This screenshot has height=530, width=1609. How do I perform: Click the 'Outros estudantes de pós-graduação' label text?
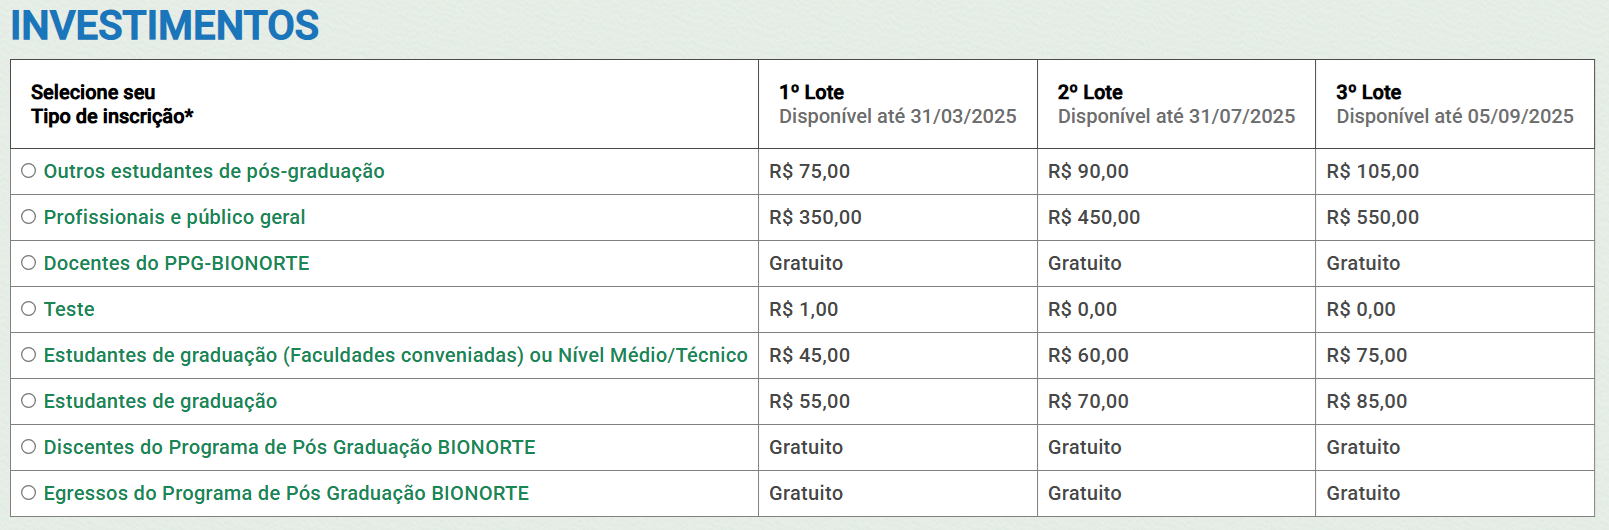pyautogui.click(x=214, y=171)
